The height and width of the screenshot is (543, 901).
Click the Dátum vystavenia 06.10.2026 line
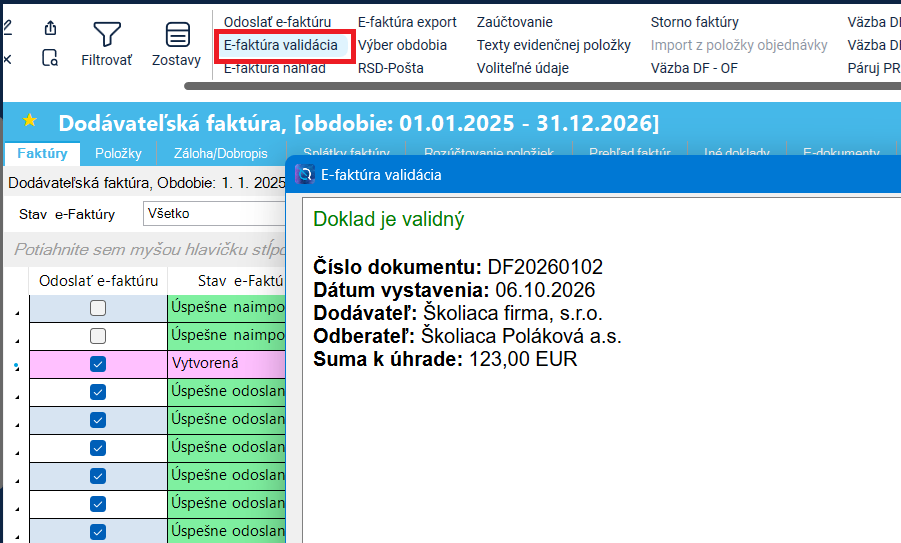(x=454, y=290)
